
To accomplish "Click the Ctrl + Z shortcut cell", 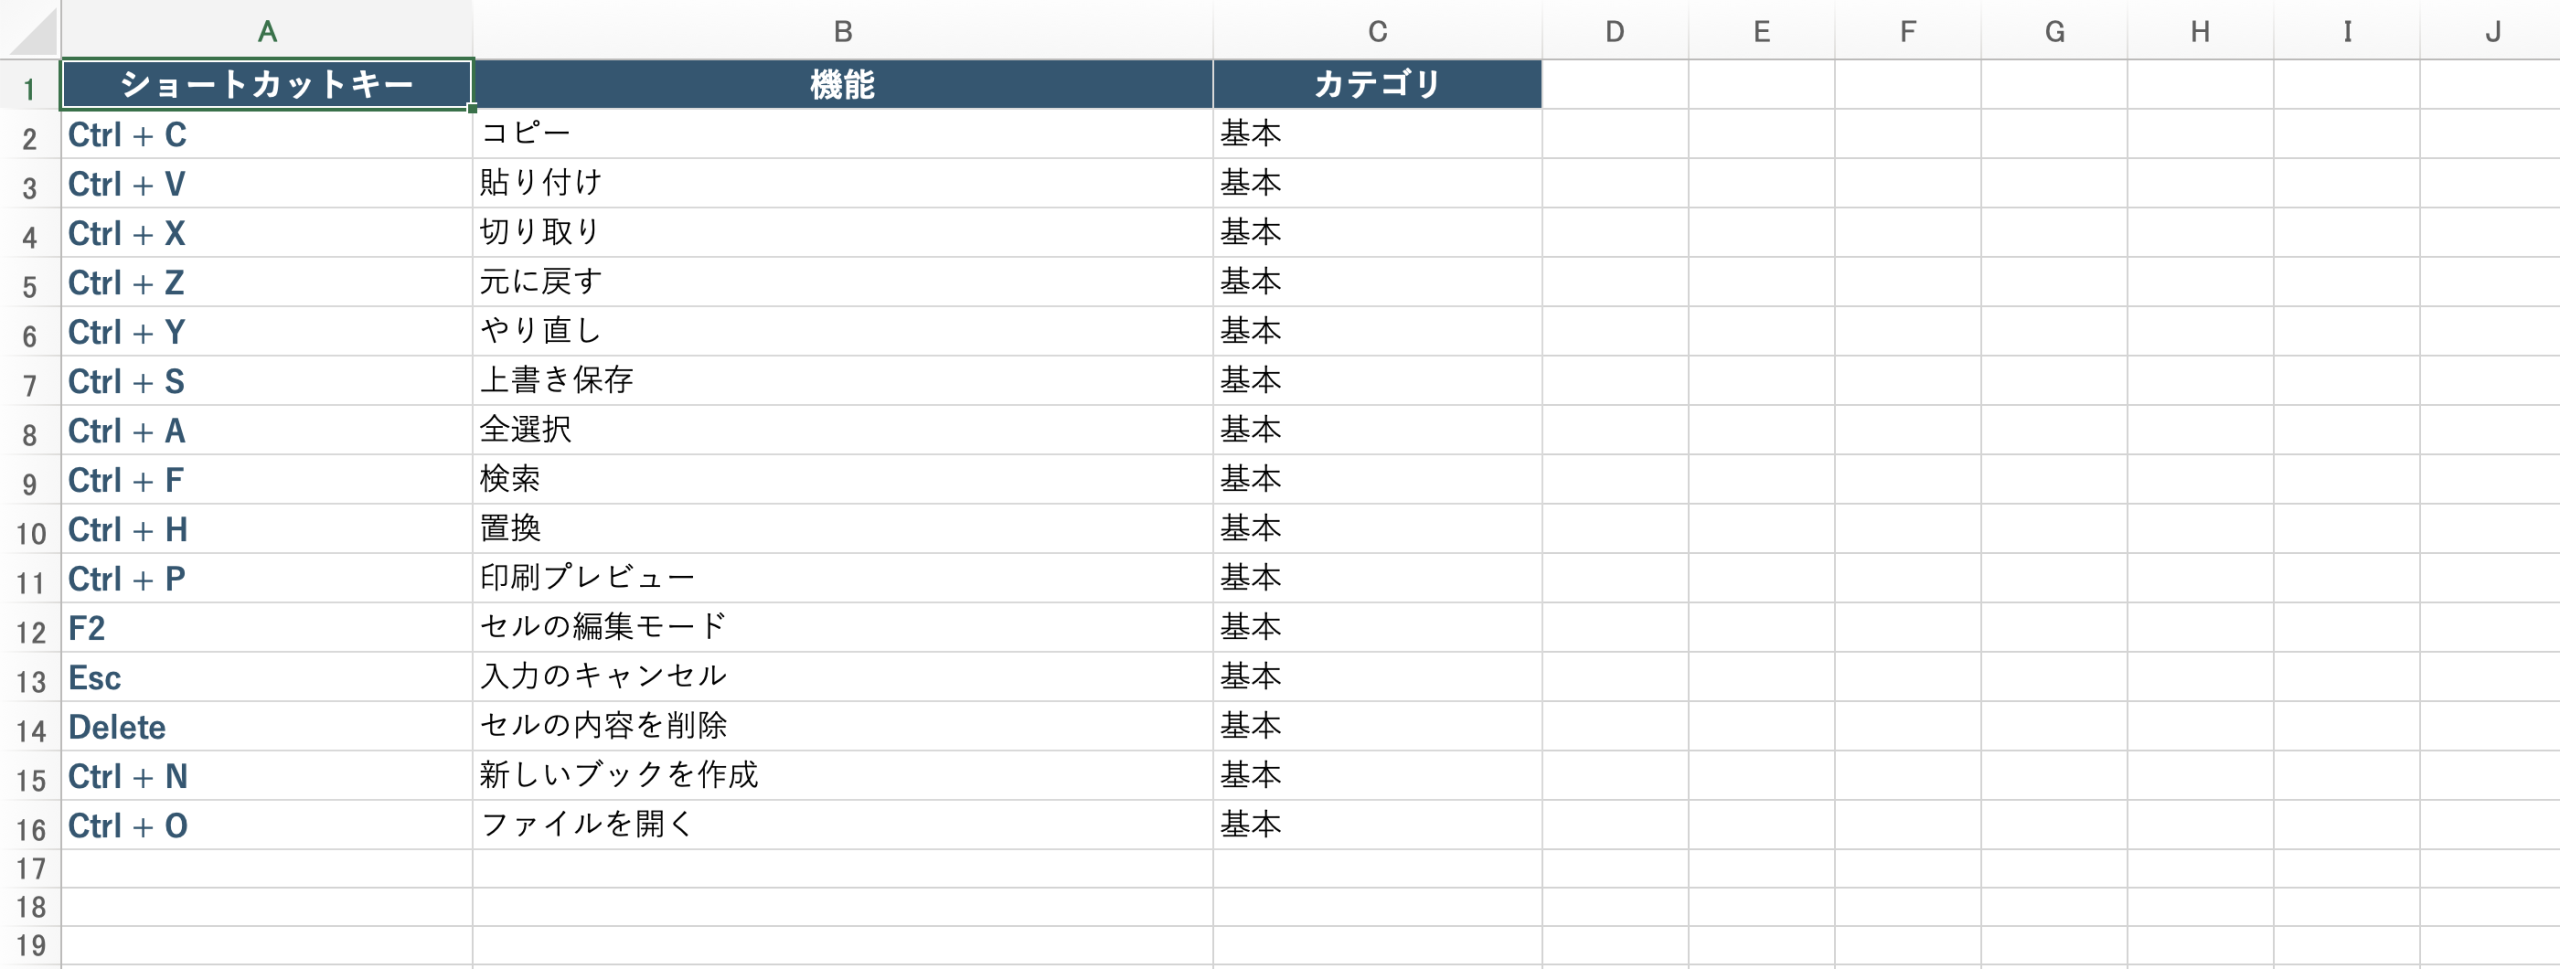I will [267, 283].
